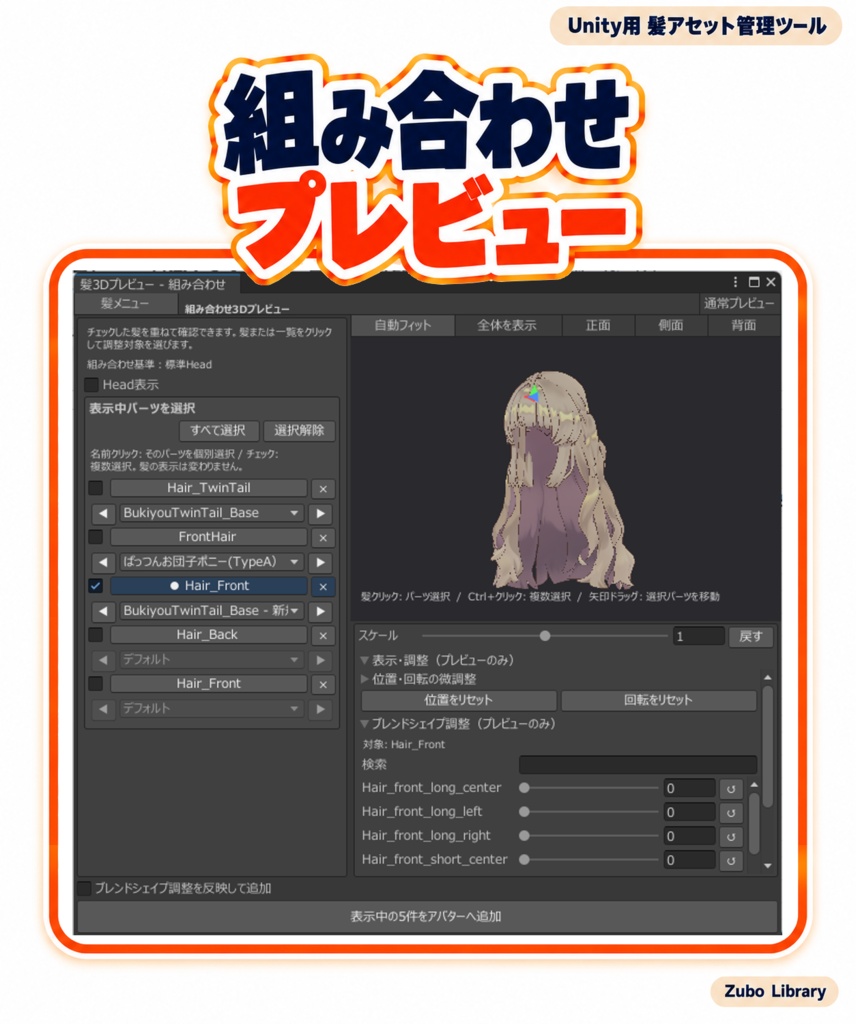Open the ぱっつんお団子ポニー(TypeA) dropdown
The width and height of the screenshot is (856, 1024).
[211, 562]
